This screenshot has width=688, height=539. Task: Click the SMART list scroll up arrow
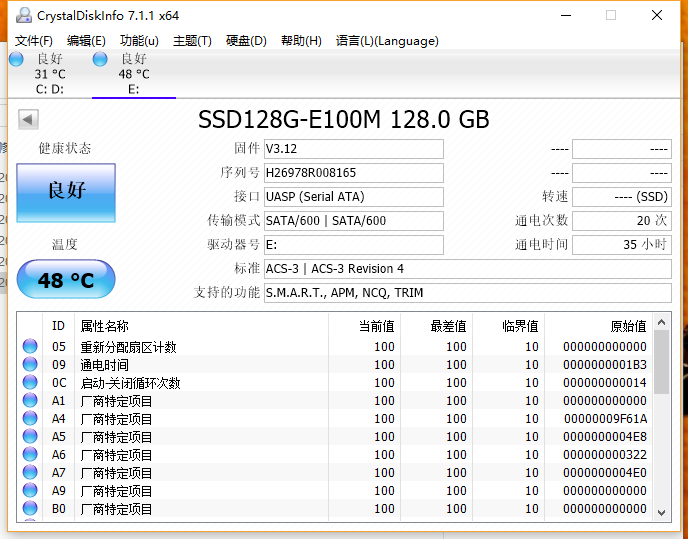(662, 323)
